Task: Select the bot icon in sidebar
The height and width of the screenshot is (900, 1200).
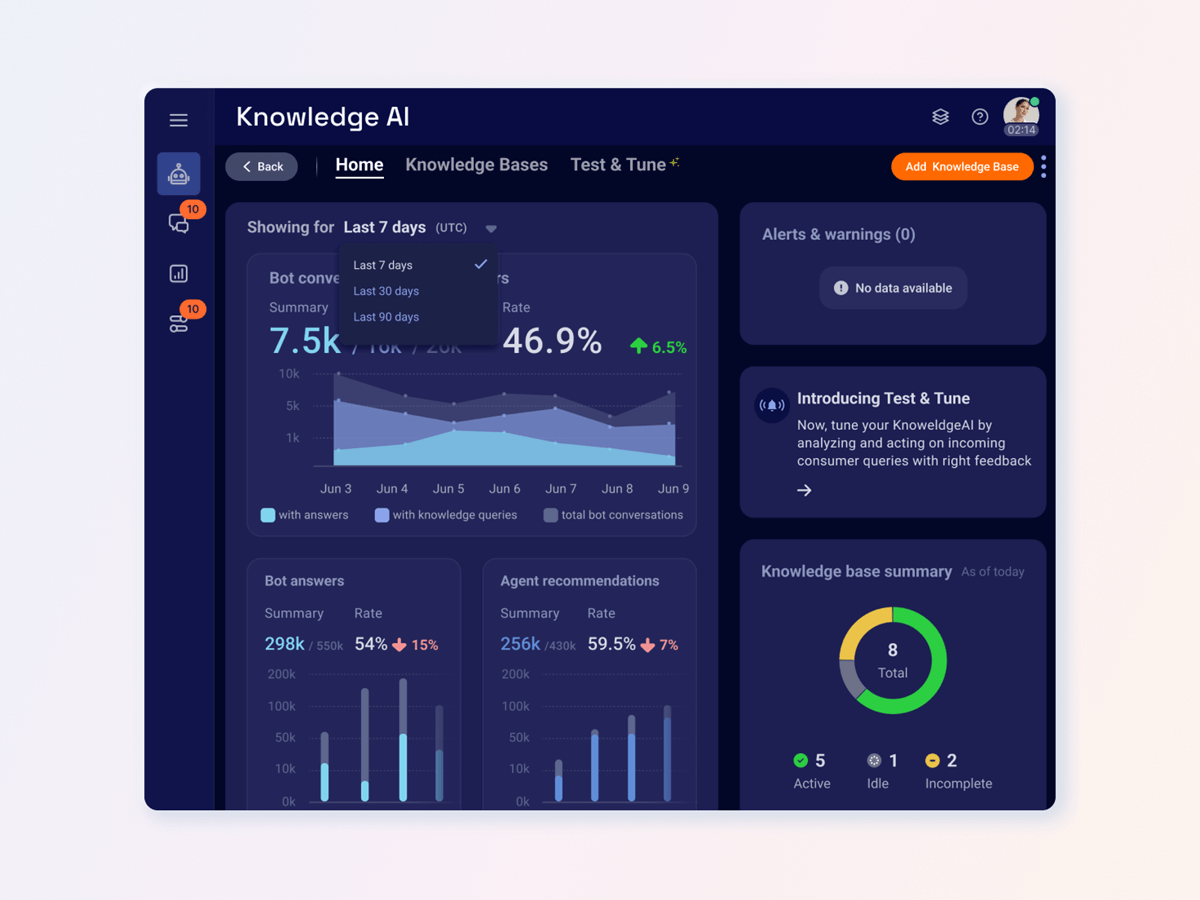Action: point(179,175)
